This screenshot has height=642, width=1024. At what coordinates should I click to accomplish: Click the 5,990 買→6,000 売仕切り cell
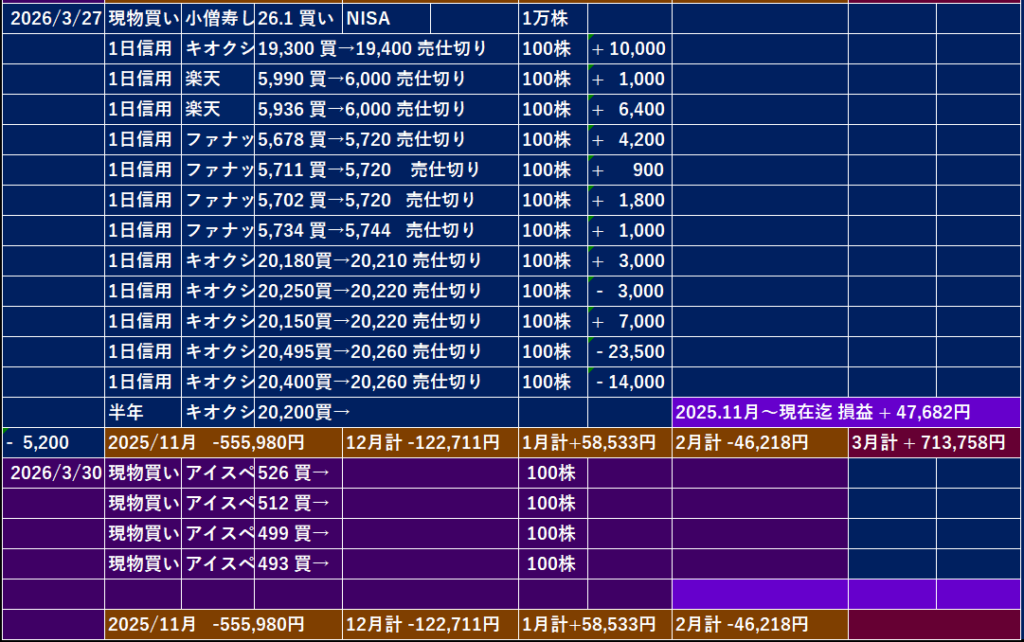(x=385, y=79)
